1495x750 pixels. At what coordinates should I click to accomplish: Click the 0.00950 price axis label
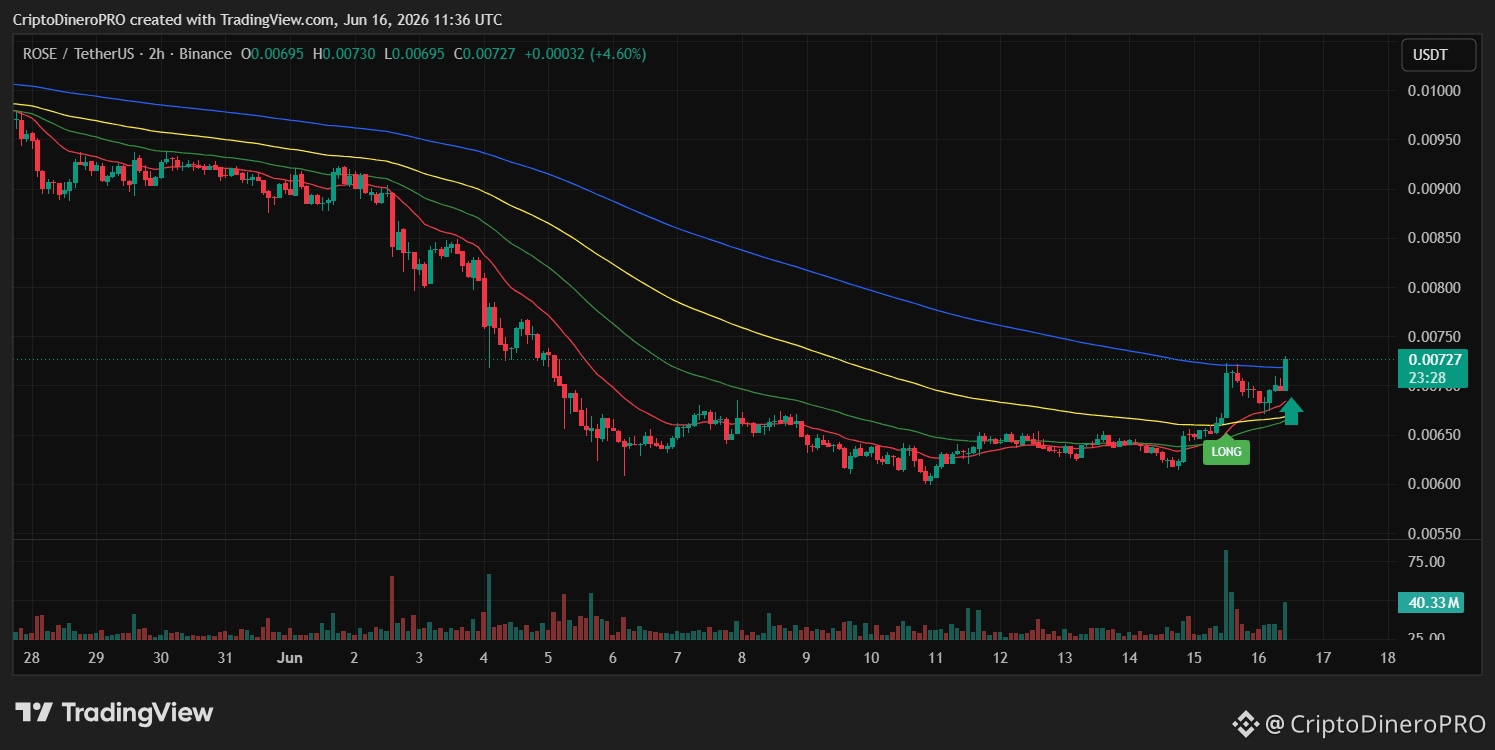[1433, 140]
